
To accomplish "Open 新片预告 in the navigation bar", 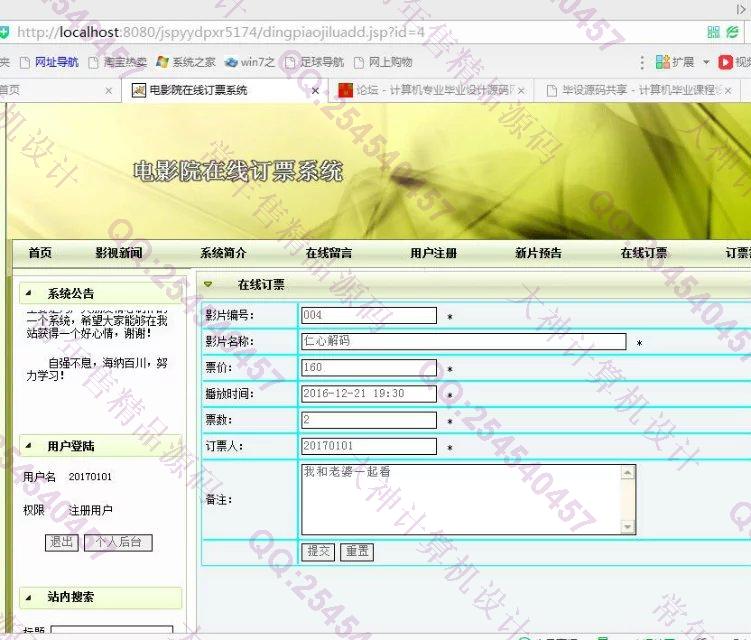I will [x=538, y=253].
